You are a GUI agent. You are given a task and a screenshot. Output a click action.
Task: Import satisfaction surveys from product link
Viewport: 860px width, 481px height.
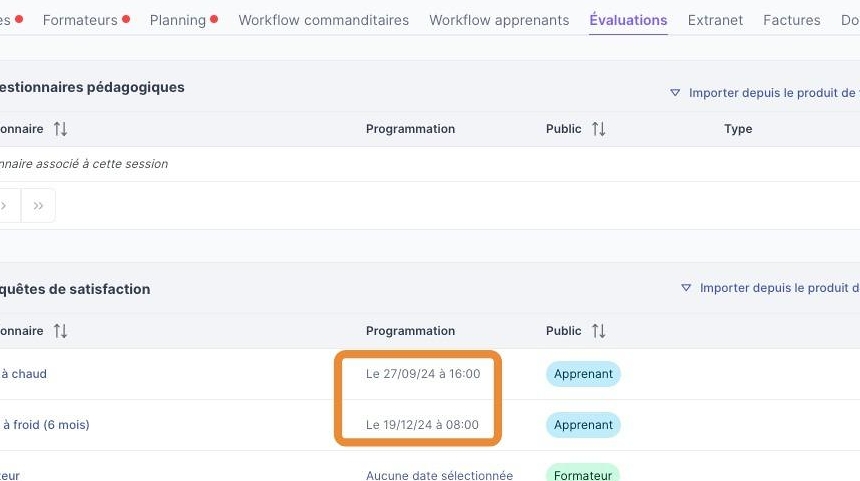click(778, 288)
